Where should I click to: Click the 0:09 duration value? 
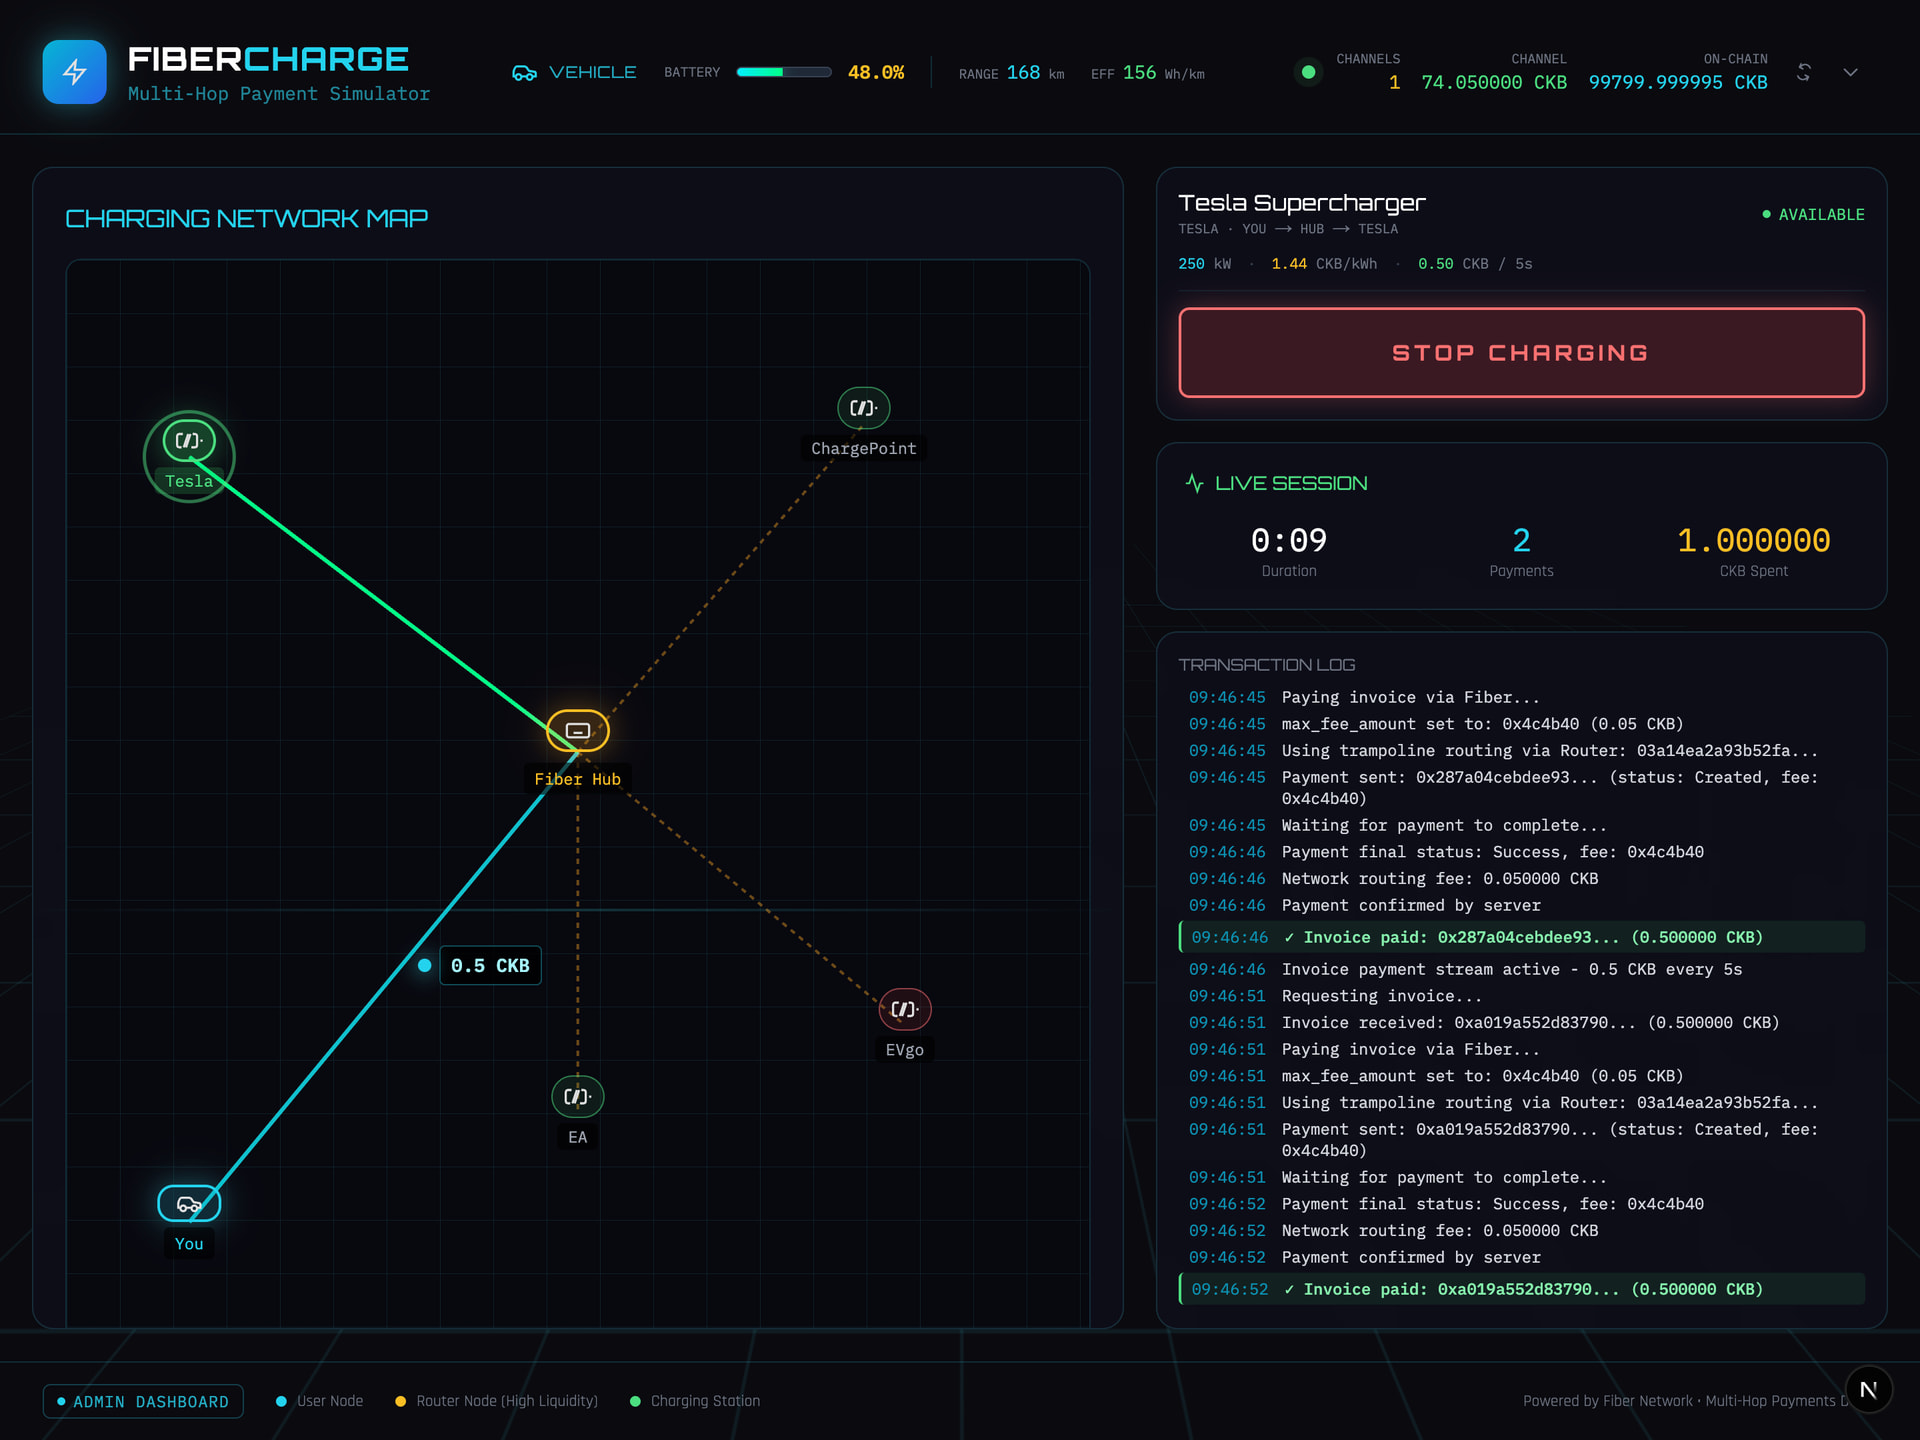pos(1289,541)
